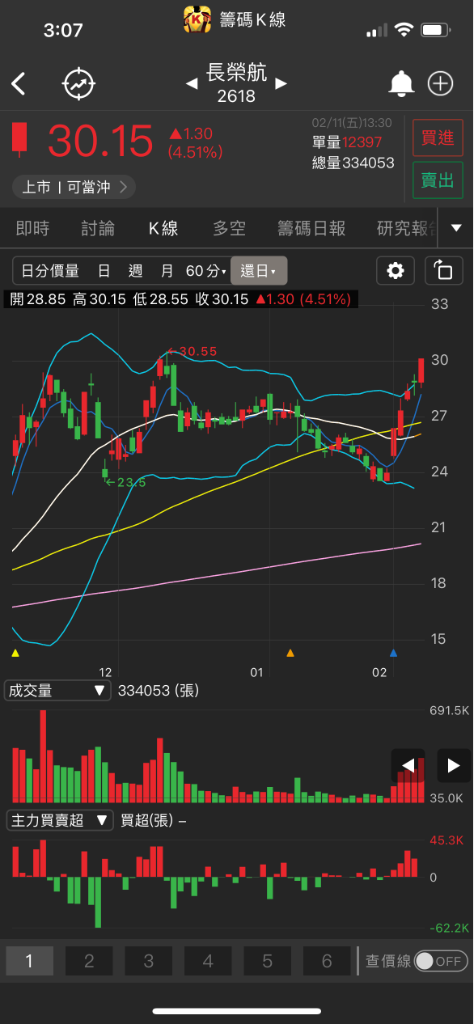
Task: Select chart preset 6
Action: (x=326, y=961)
